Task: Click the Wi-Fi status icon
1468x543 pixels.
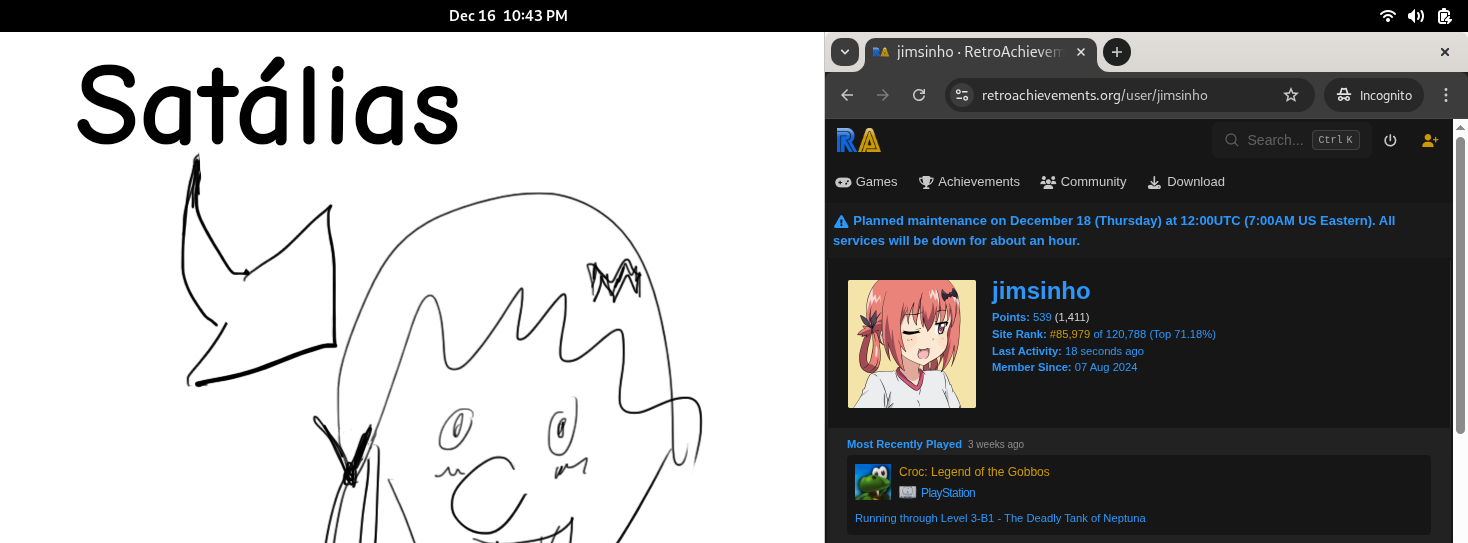Action: point(1387,16)
